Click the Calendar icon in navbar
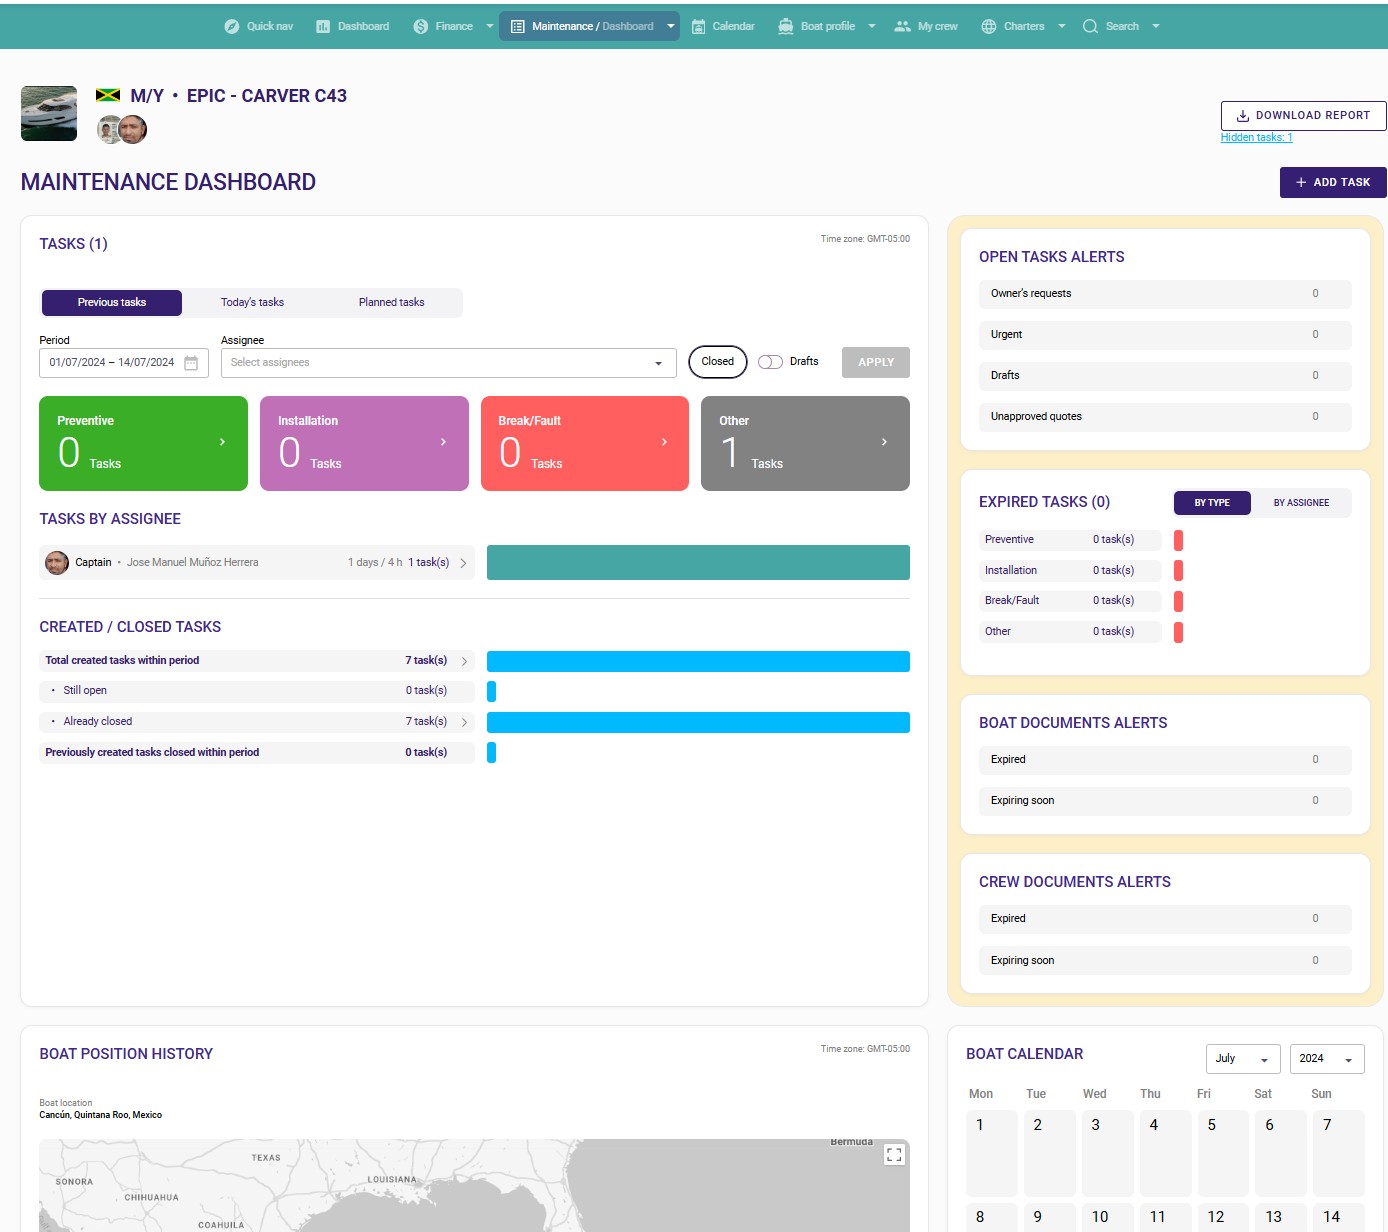Screen dimensions: 1388x1232 click(x=698, y=26)
